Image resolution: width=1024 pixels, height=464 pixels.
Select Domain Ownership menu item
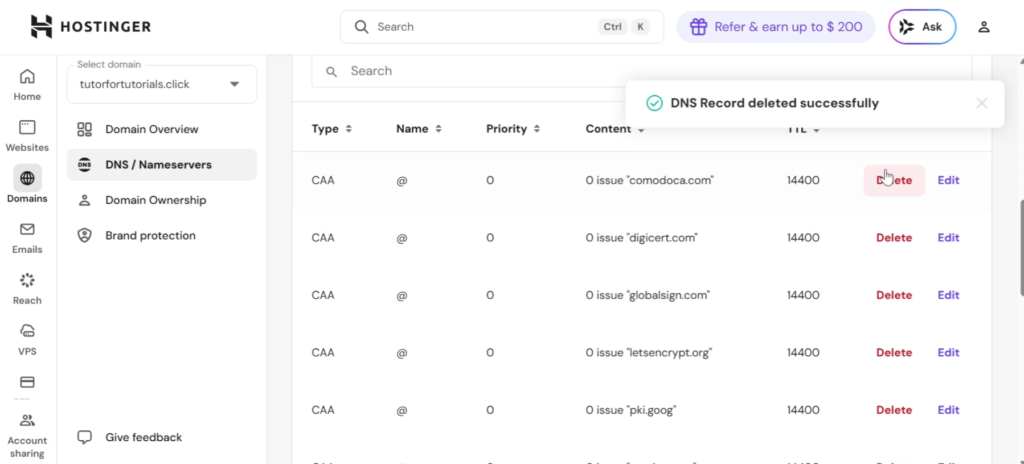155,200
